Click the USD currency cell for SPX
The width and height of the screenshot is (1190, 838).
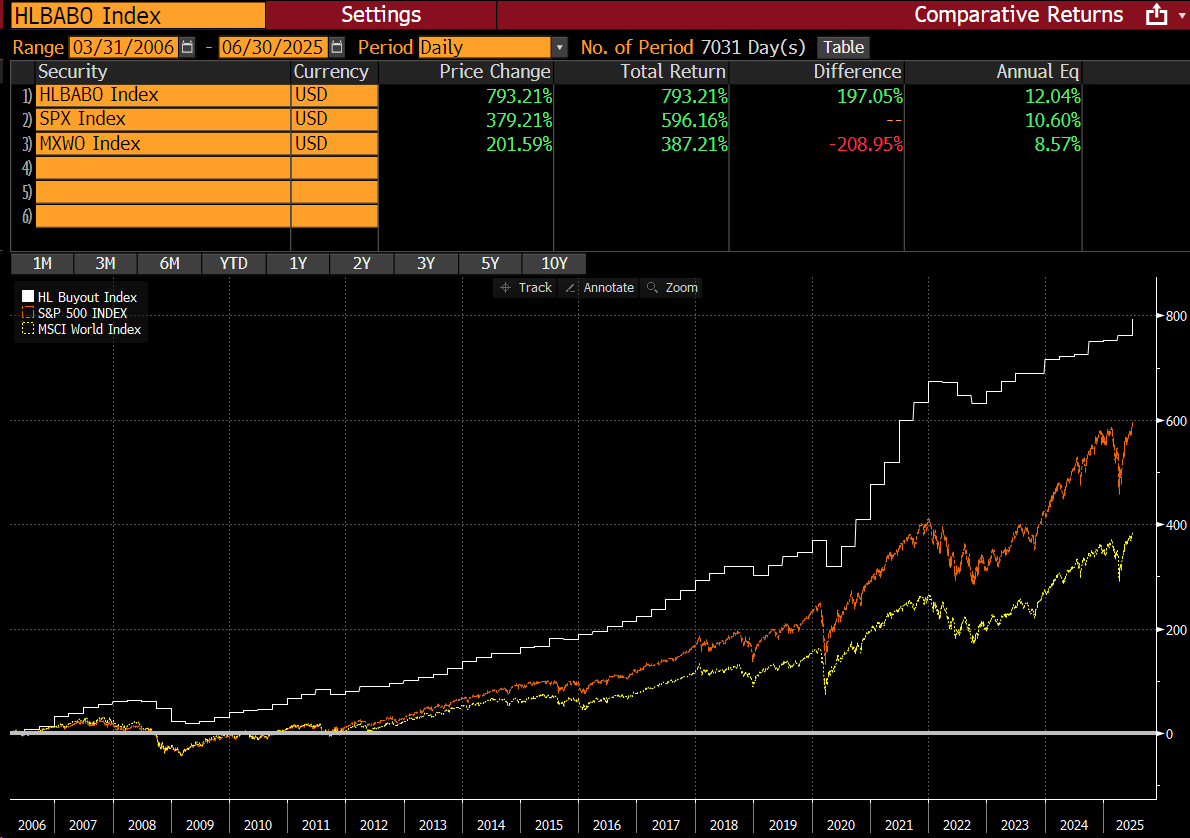click(x=334, y=120)
